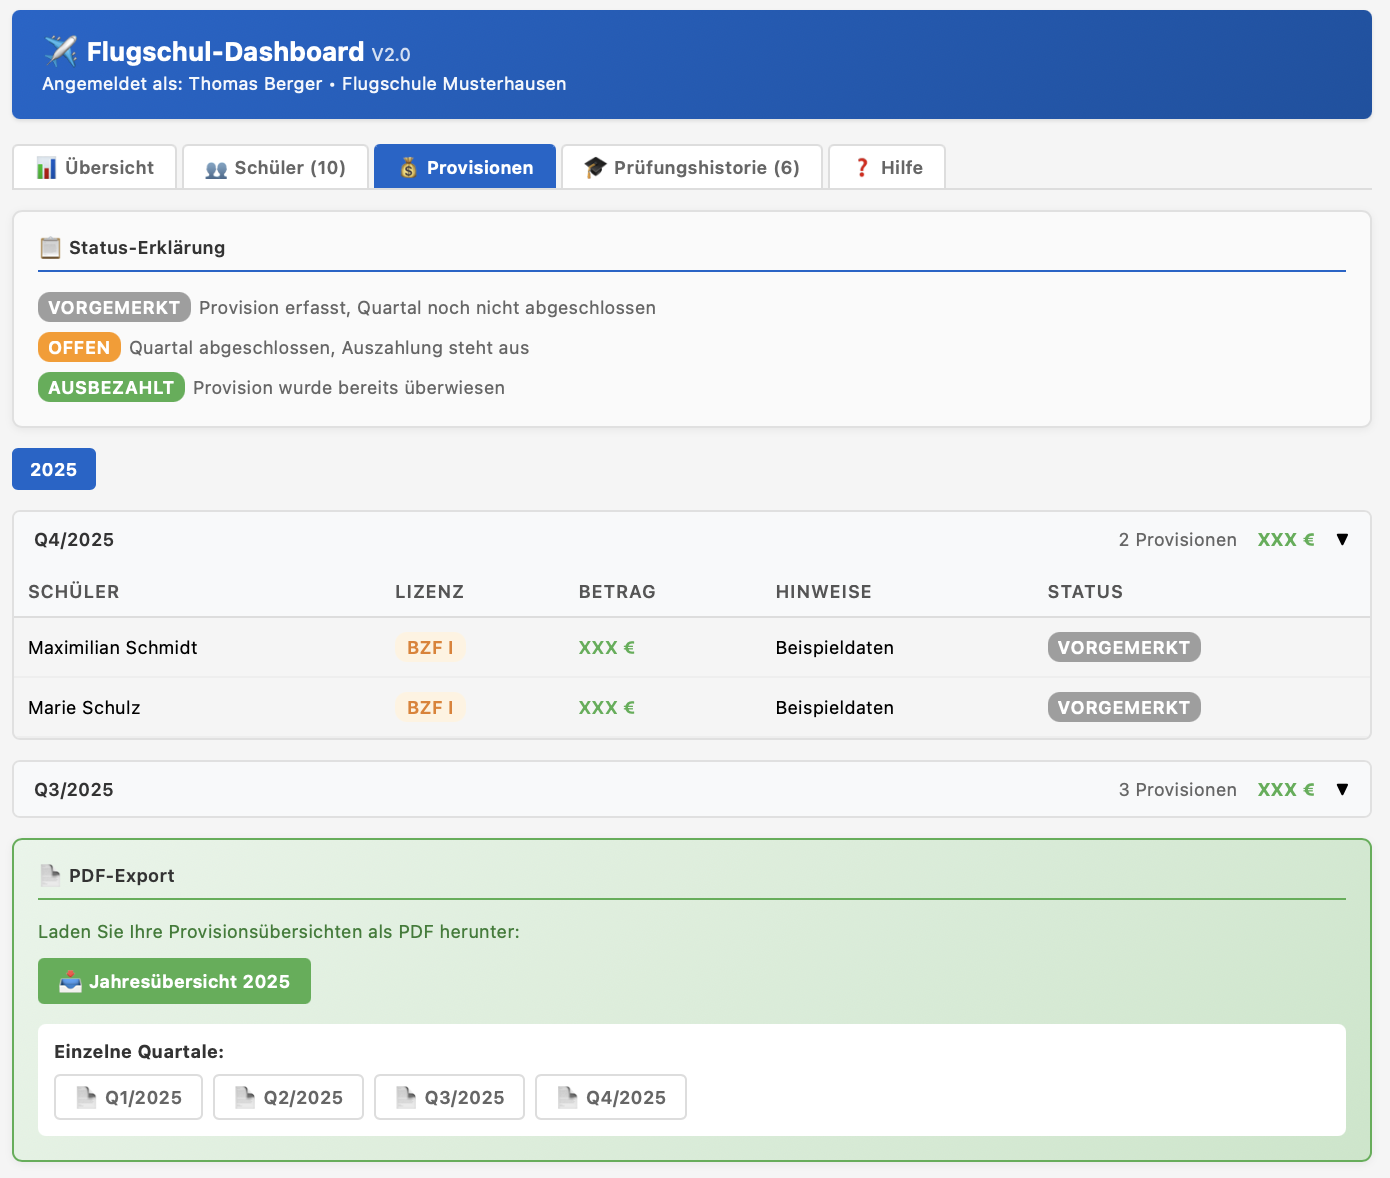The image size is (1390, 1178).
Task: Collapse the Q4/2025 section arrow
Action: 1342,540
